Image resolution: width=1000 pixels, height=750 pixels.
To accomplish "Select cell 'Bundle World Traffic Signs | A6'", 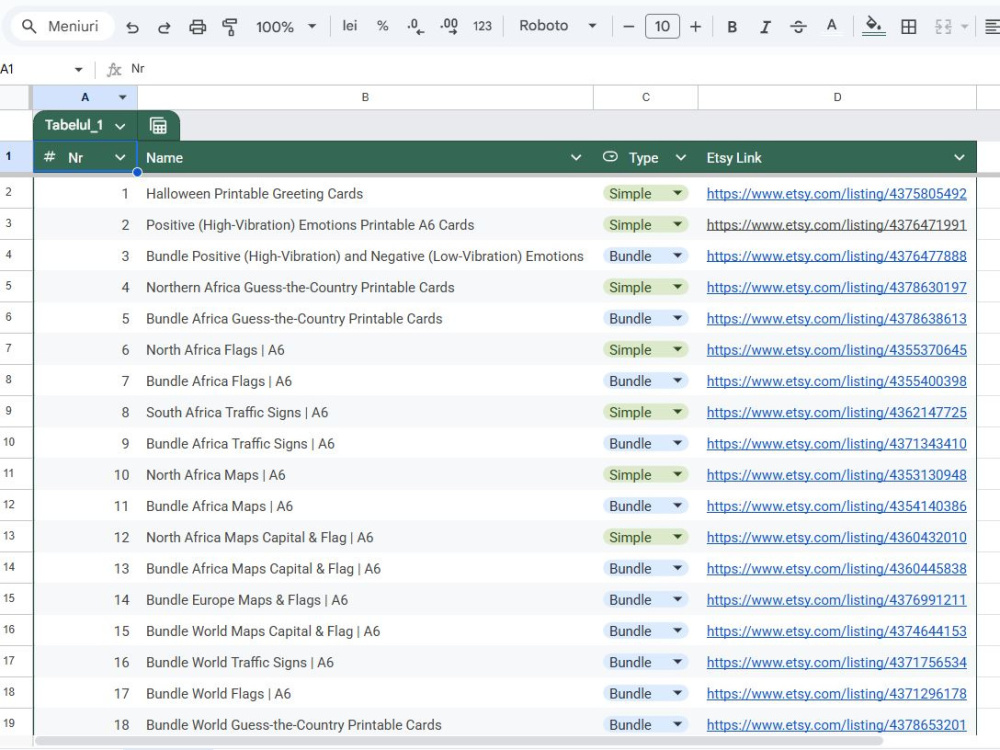I will click(365, 663).
